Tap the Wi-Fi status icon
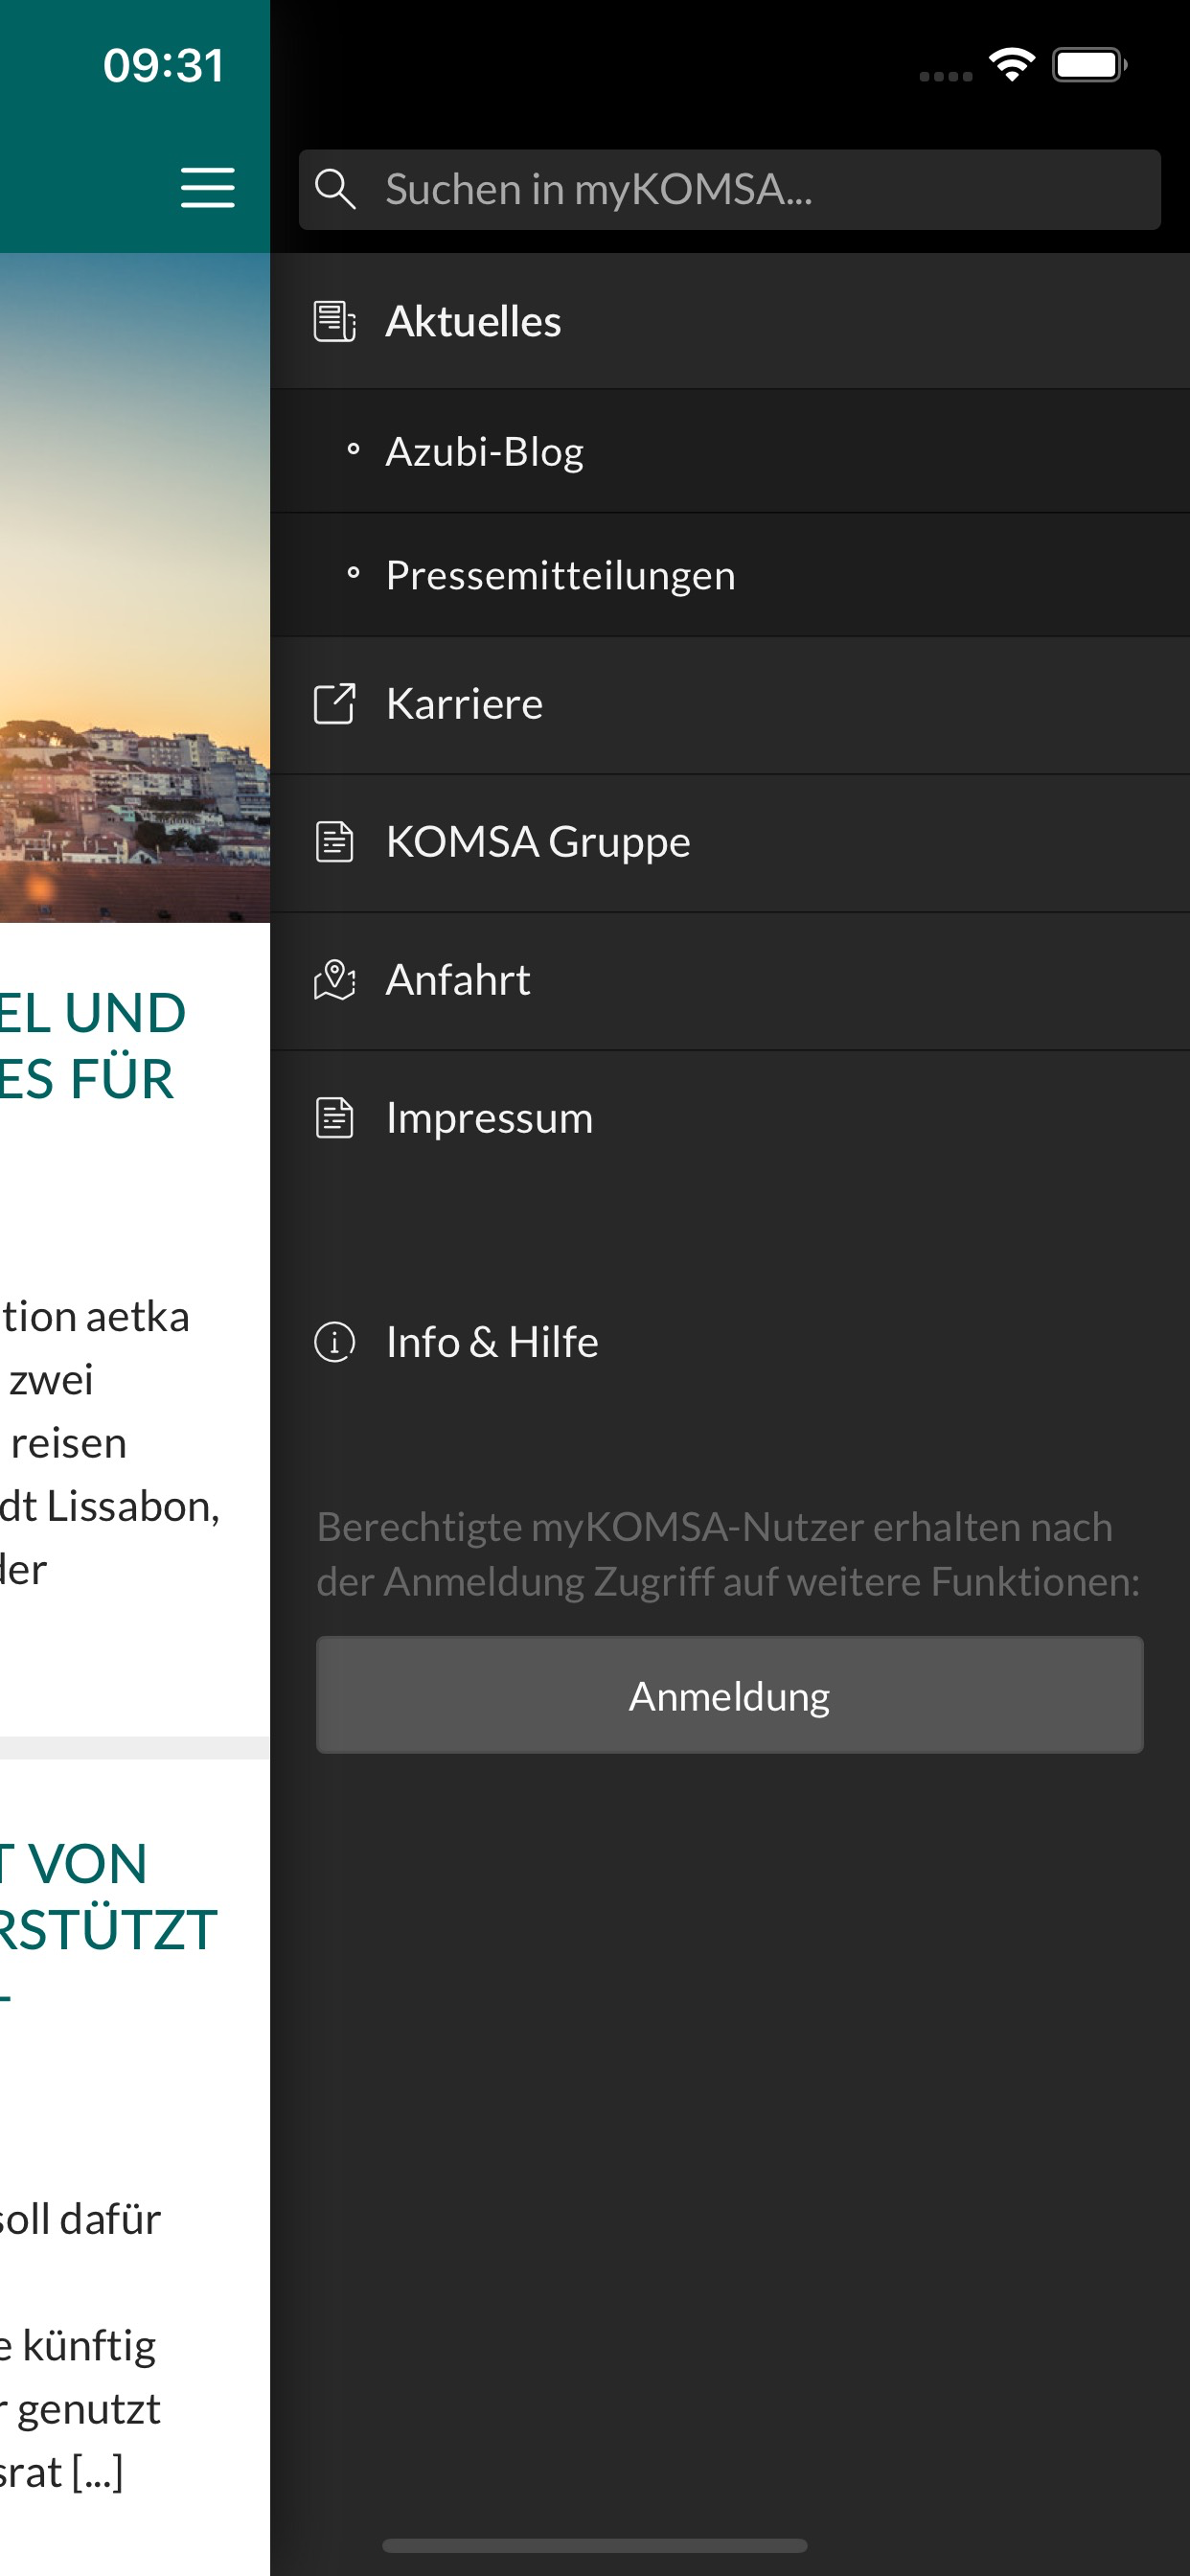Image resolution: width=1190 pixels, height=2576 pixels. point(1011,65)
